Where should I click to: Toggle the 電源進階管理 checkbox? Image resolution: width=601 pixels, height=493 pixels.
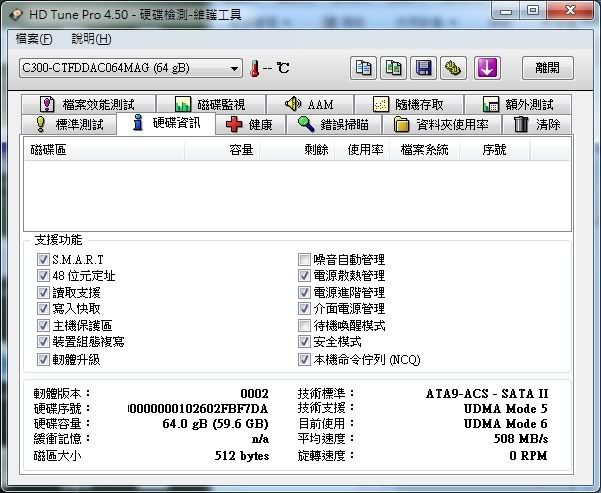304,293
